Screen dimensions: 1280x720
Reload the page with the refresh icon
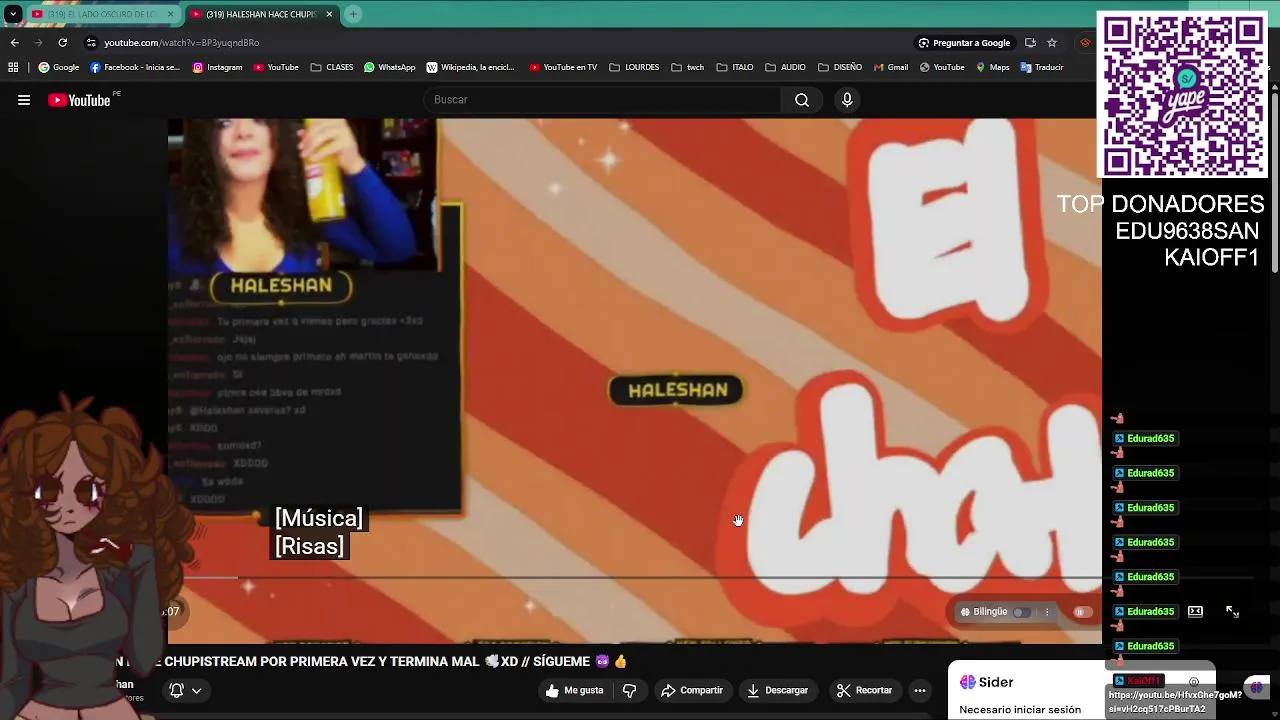62,43
